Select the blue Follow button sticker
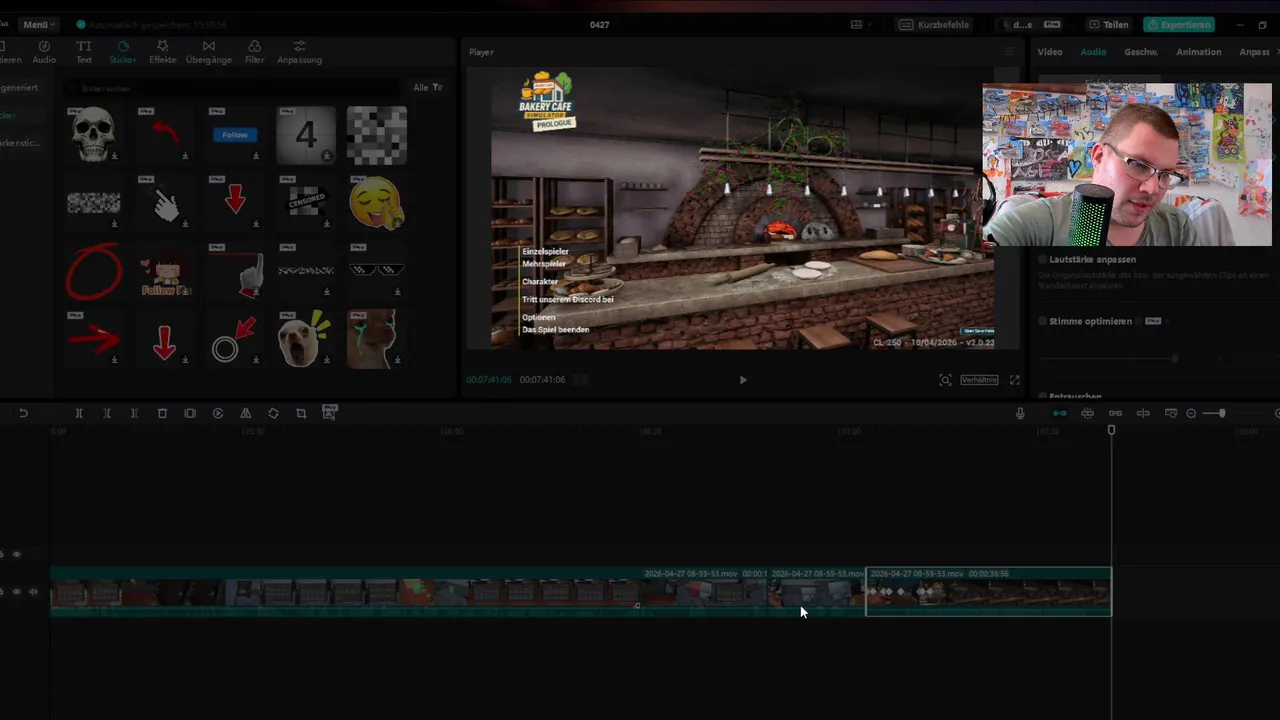This screenshot has height=720, width=1280. coord(235,134)
